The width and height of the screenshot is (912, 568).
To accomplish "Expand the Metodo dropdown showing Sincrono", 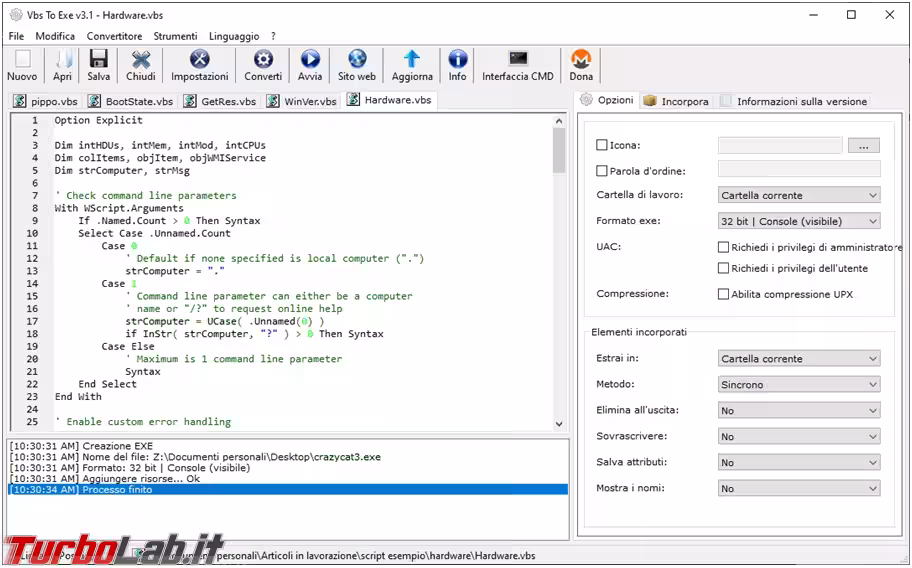I will pyautogui.click(x=799, y=384).
